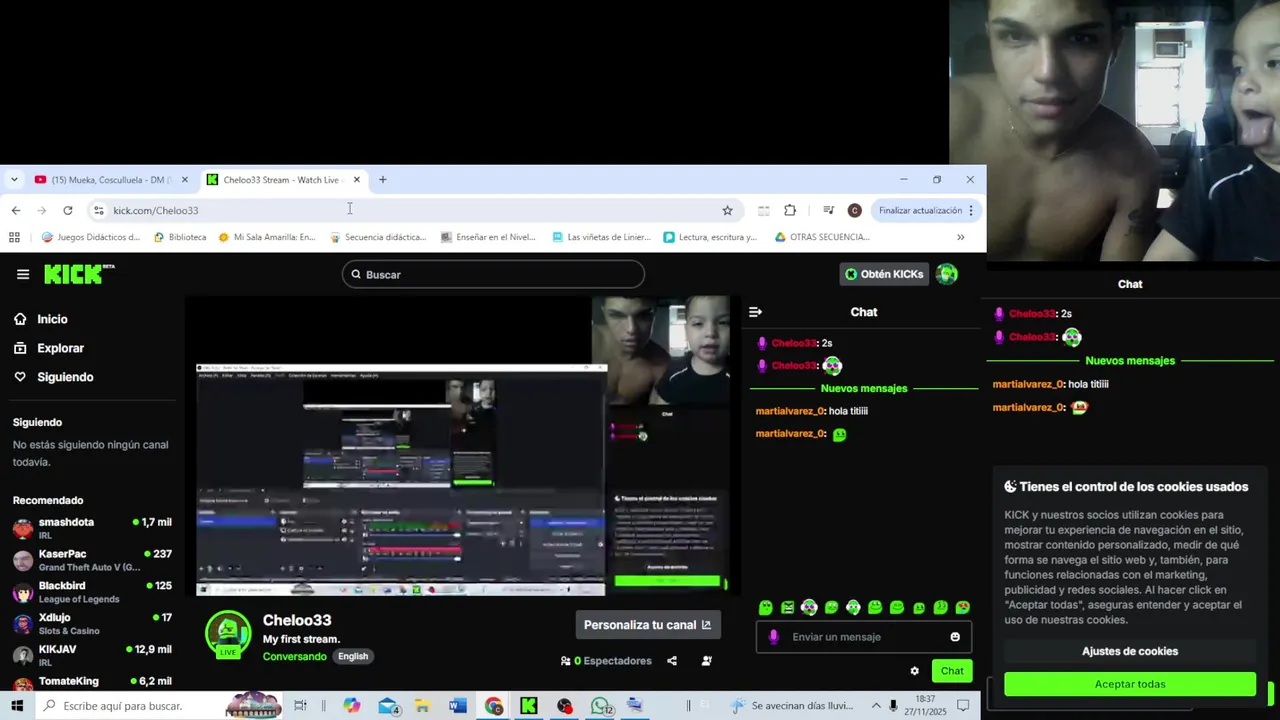Click the Cheloo33 live avatar
Image resolution: width=1280 pixels, height=720 pixels.
pos(228,634)
